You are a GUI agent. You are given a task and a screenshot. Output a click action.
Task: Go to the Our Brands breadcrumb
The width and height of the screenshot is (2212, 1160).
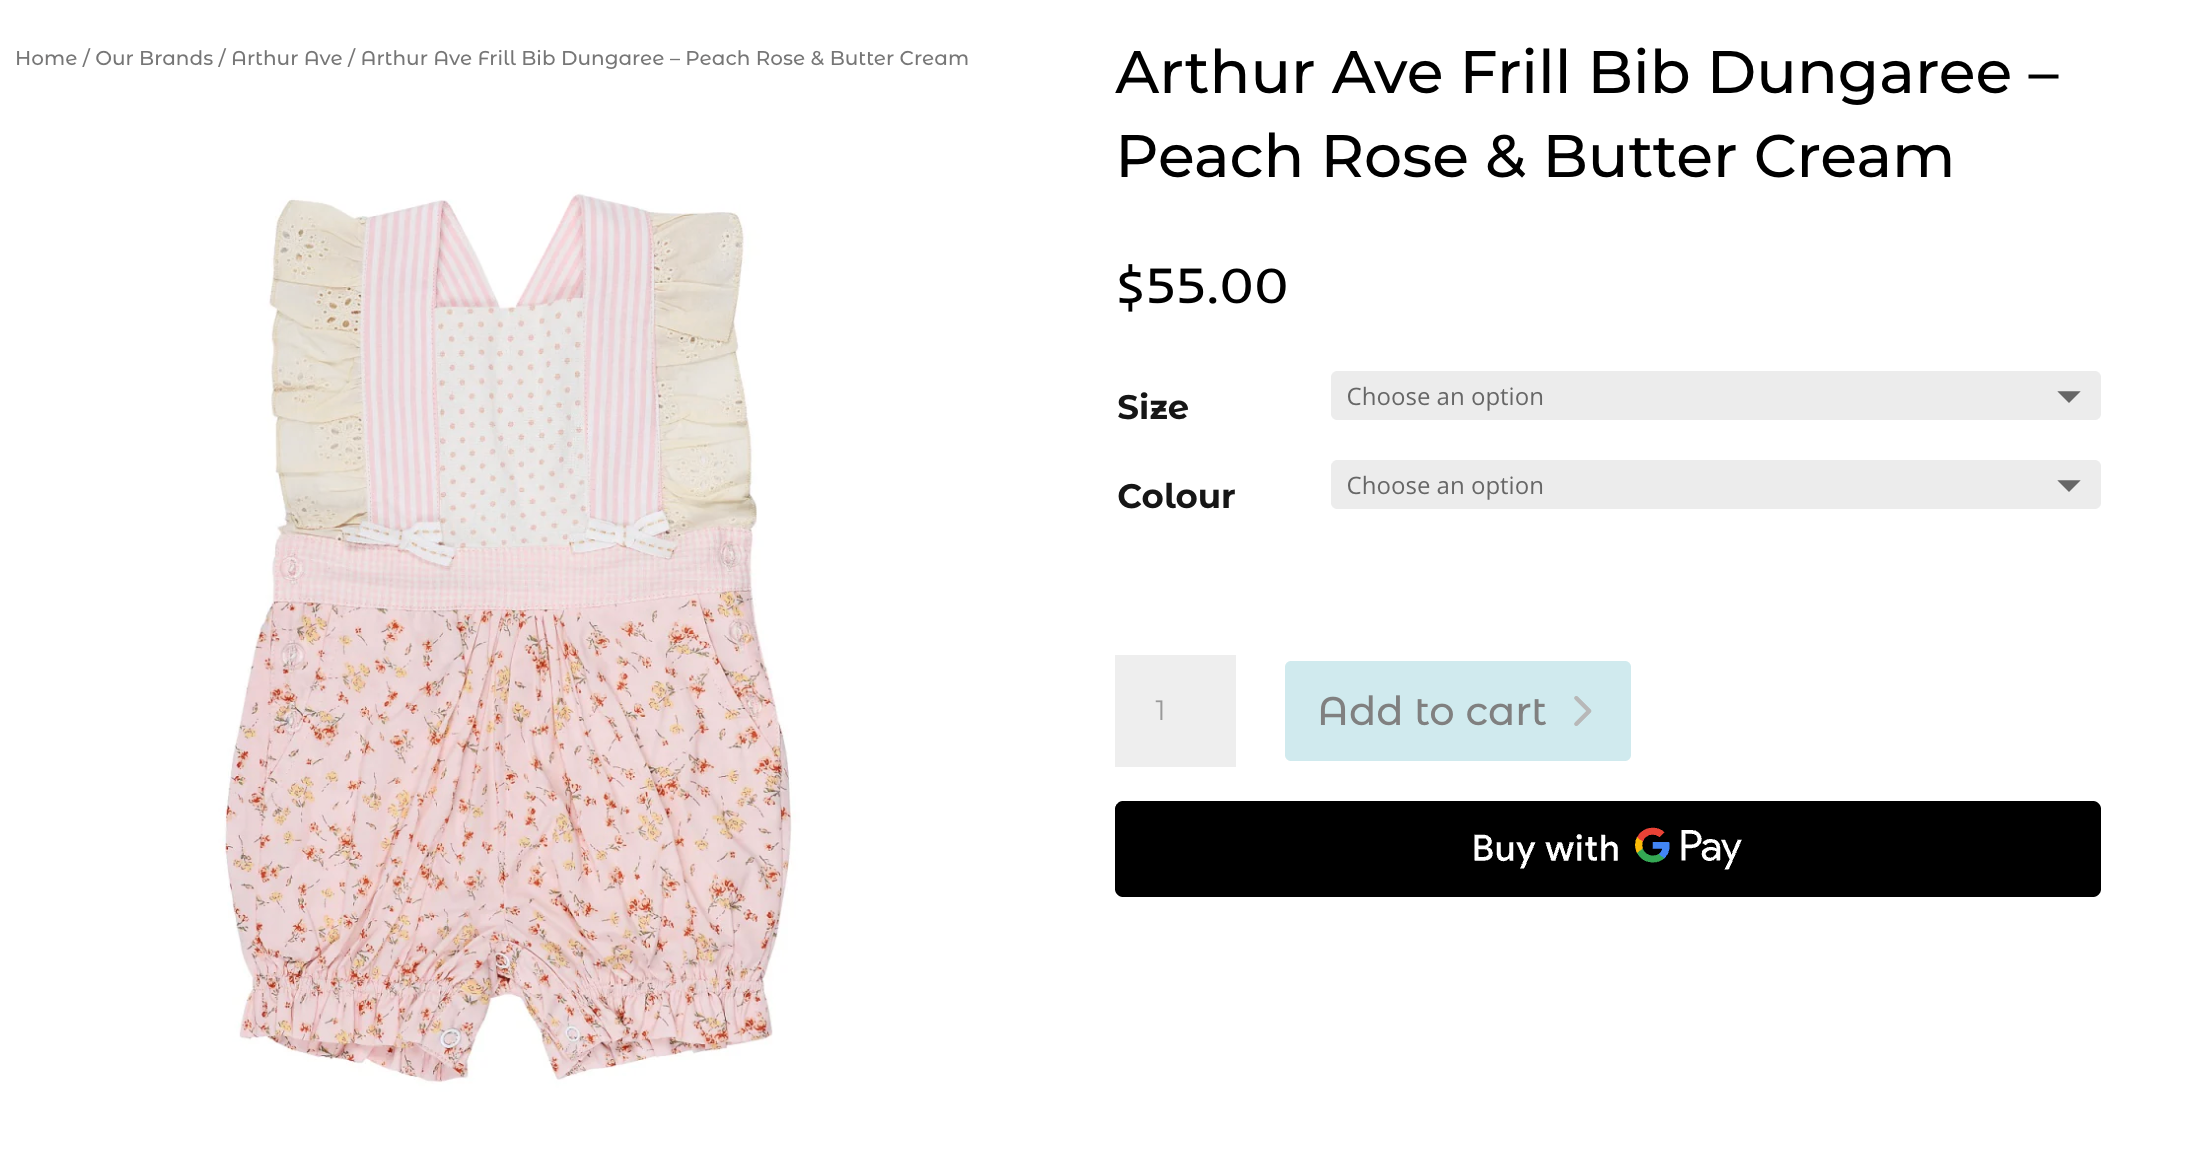point(154,58)
